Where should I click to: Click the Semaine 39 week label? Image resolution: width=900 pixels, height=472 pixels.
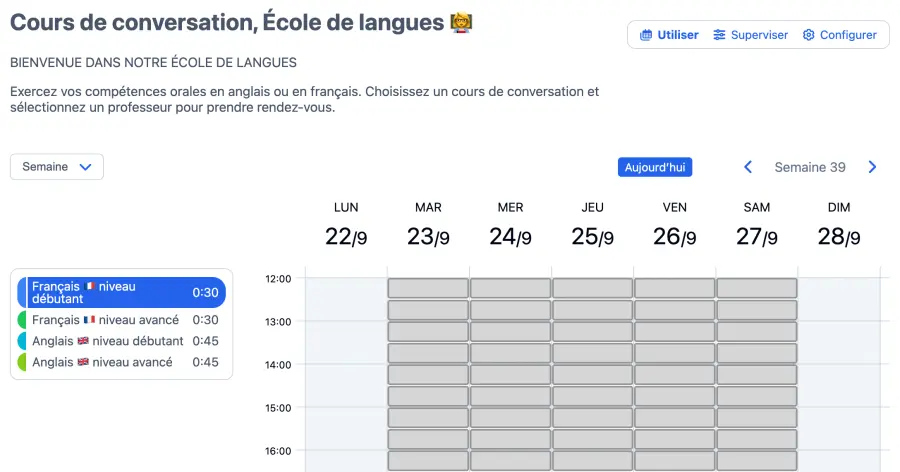click(x=810, y=167)
